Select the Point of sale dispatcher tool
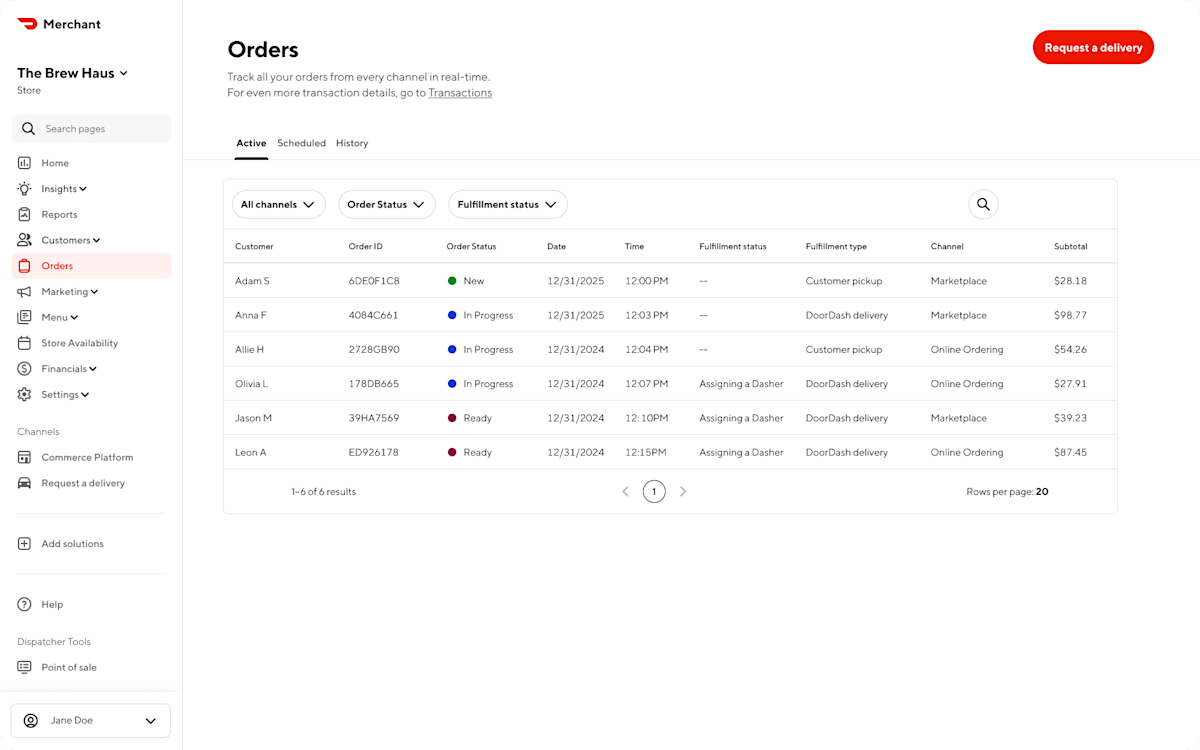1200x750 pixels. (x=69, y=667)
